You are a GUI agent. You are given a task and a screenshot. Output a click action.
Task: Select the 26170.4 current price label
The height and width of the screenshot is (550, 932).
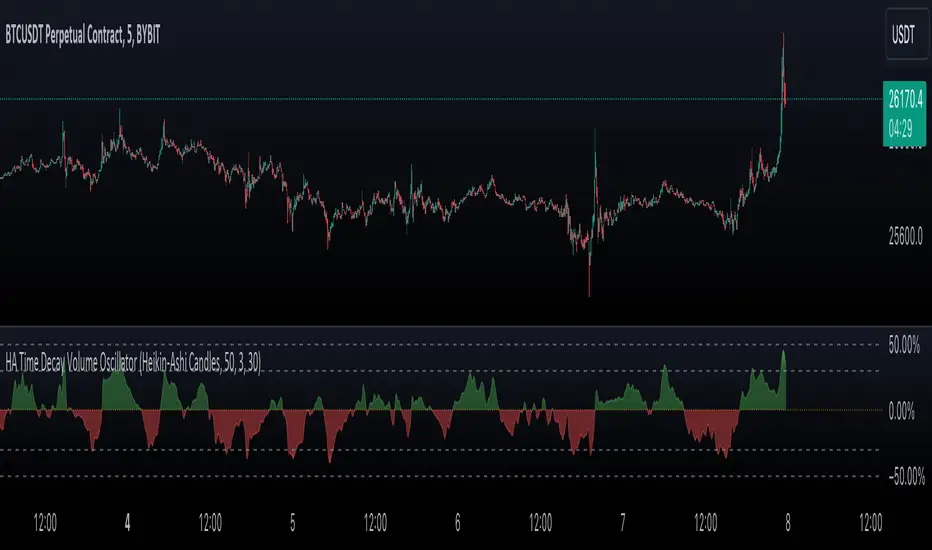pos(905,99)
